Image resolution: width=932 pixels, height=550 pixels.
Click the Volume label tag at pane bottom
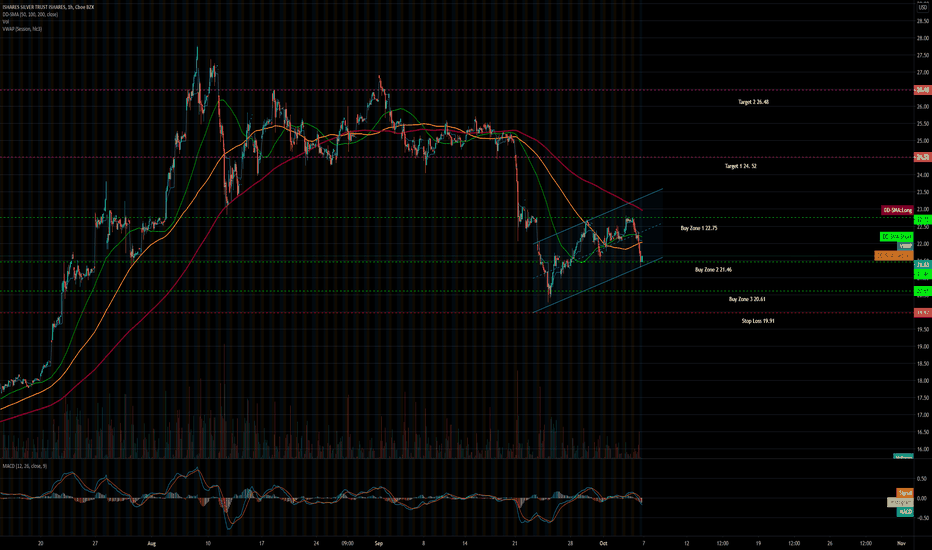pyautogui.click(x=903, y=457)
